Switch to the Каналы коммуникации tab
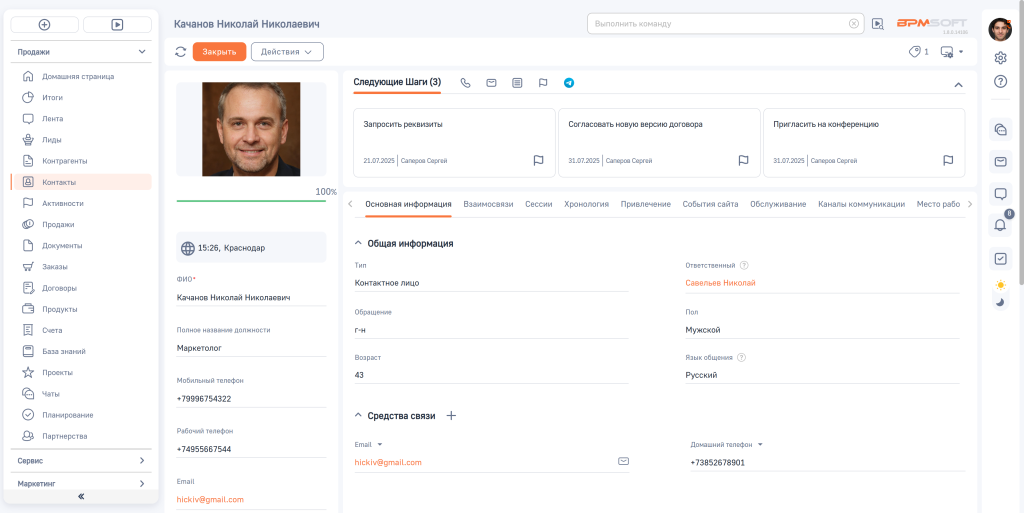 861,204
